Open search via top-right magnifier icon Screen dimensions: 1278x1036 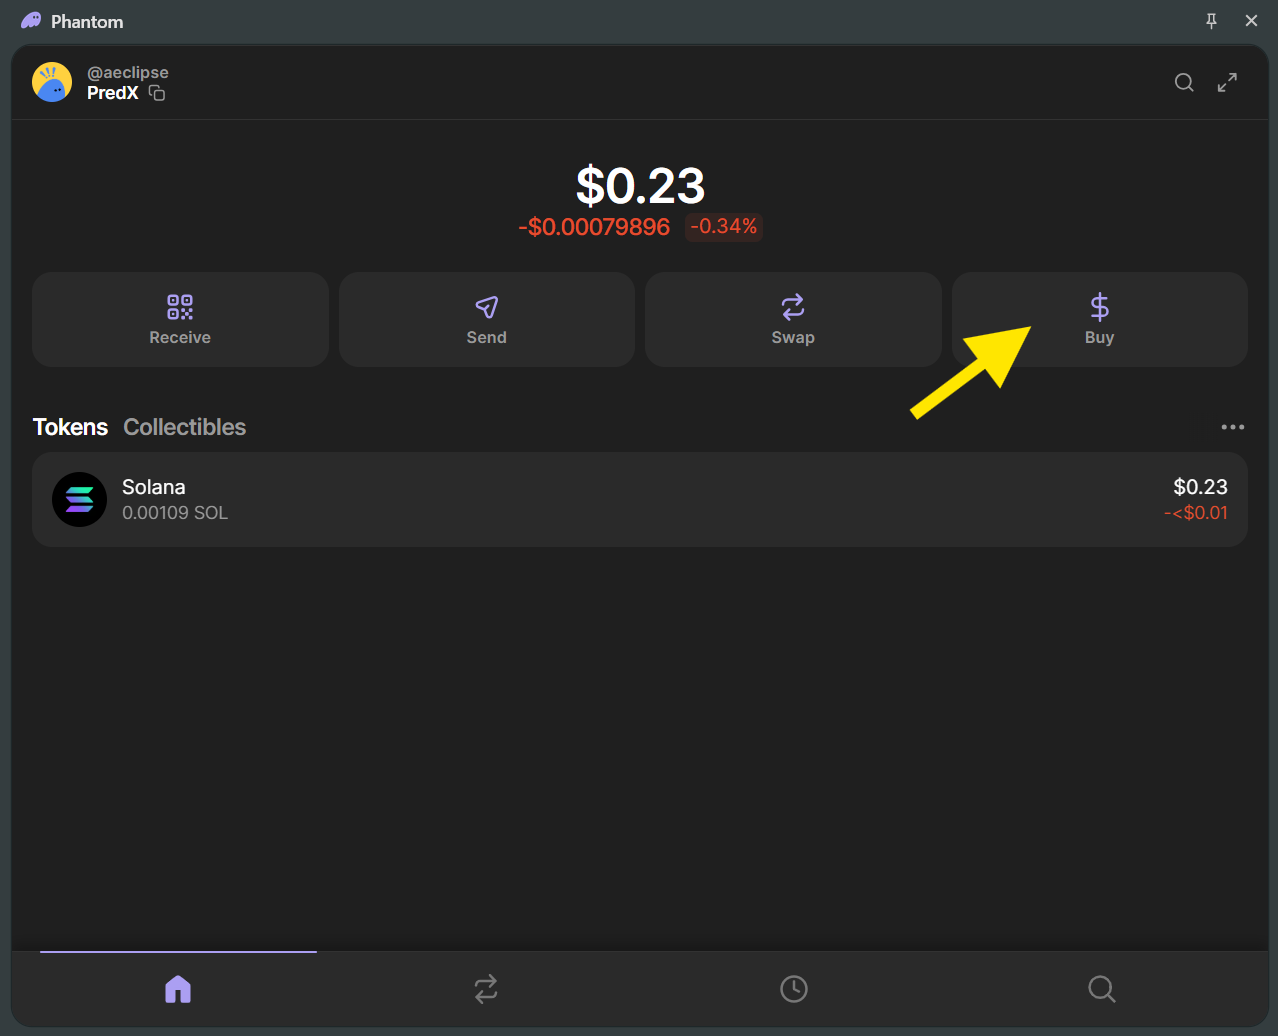pos(1184,83)
